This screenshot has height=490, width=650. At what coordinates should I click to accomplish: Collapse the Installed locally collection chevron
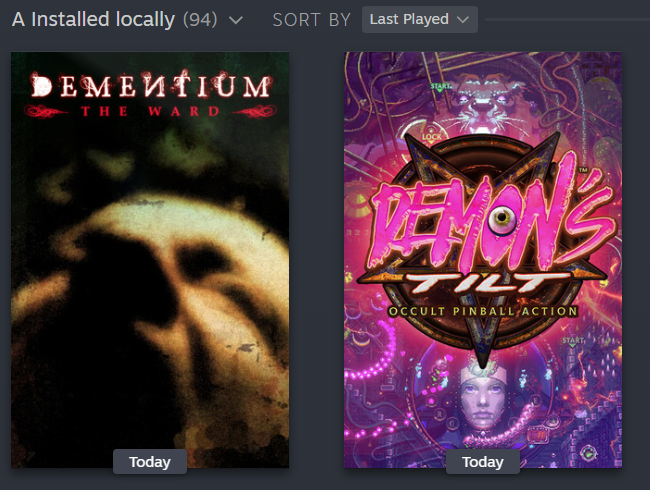(235, 20)
